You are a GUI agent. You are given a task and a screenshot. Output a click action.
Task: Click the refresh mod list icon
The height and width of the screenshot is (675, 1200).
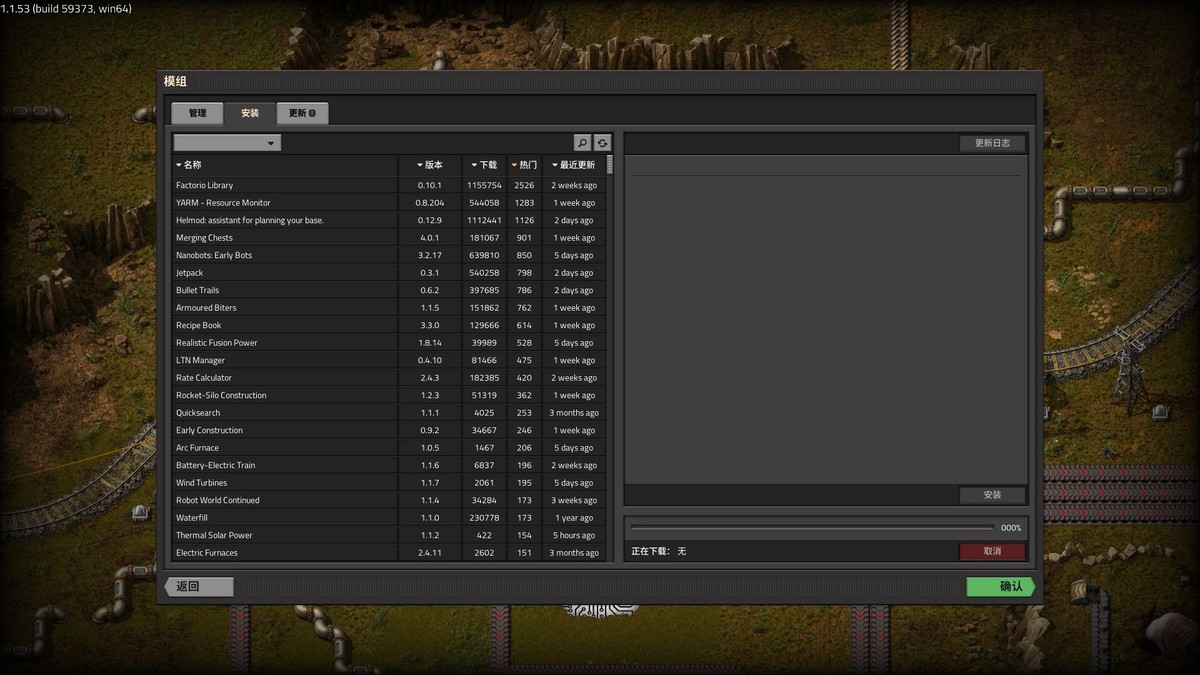point(602,143)
